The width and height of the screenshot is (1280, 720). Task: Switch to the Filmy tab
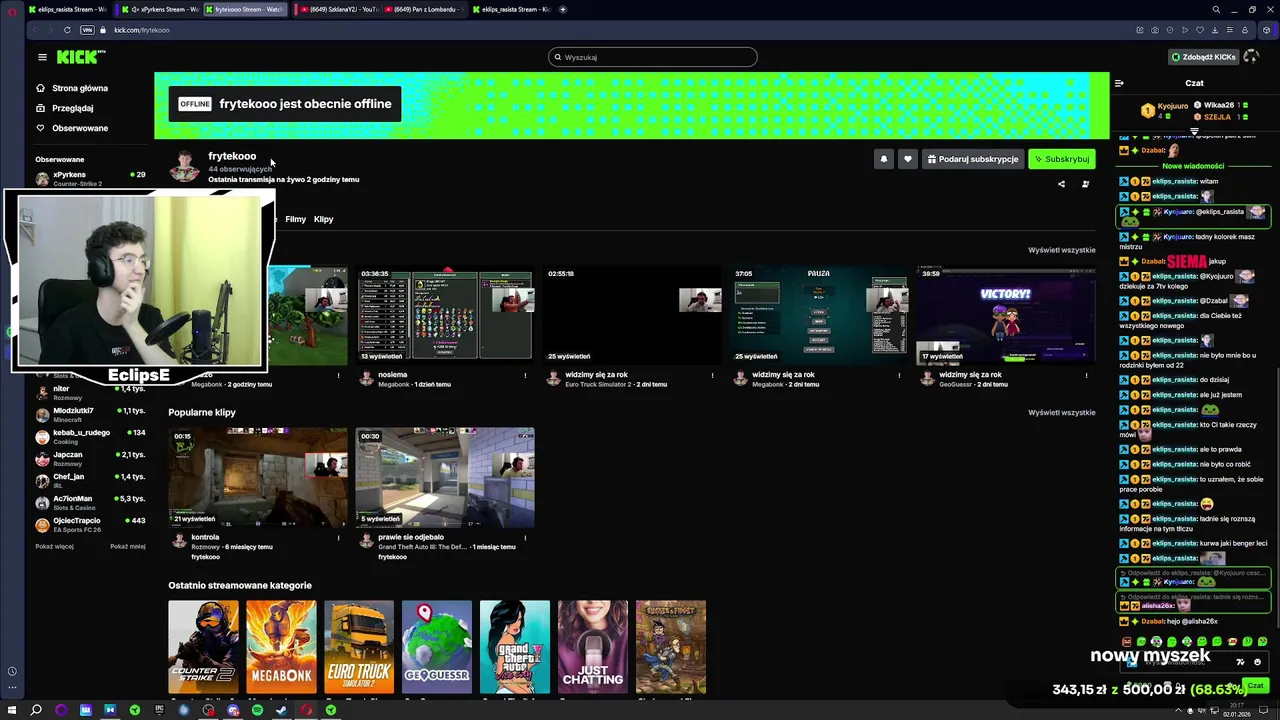295,219
